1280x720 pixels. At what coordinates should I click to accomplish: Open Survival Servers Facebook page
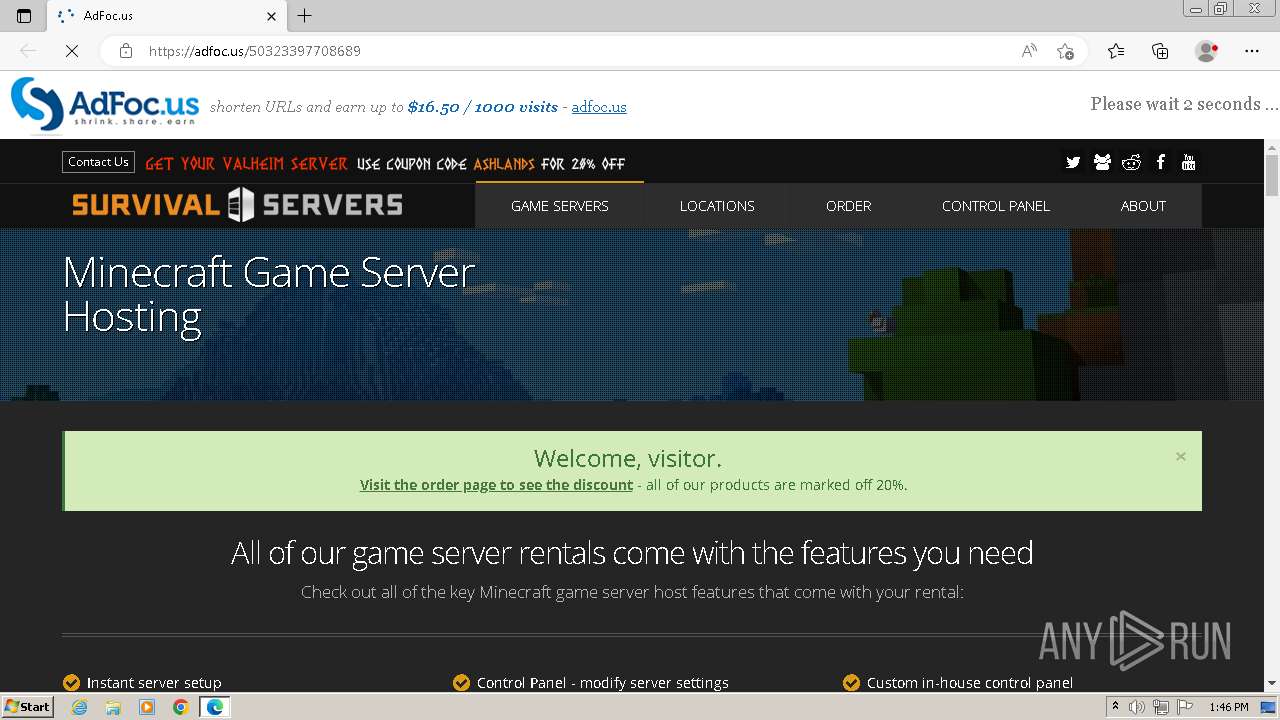click(x=1160, y=162)
